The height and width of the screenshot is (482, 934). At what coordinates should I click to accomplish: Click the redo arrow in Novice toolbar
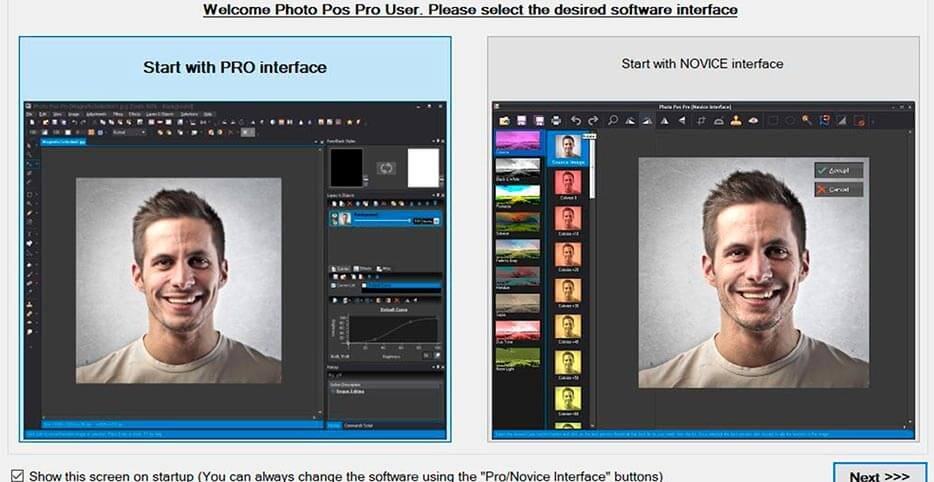[x=593, y=120]
